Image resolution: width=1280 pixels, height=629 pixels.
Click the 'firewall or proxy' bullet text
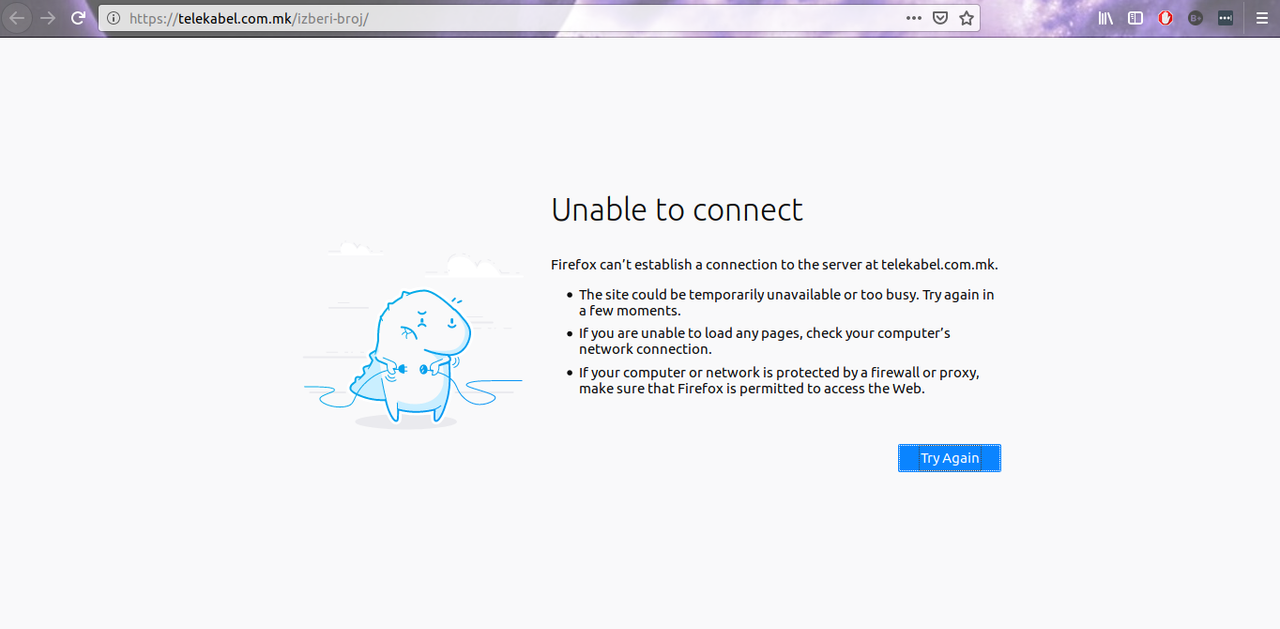(x=779, y=380)
